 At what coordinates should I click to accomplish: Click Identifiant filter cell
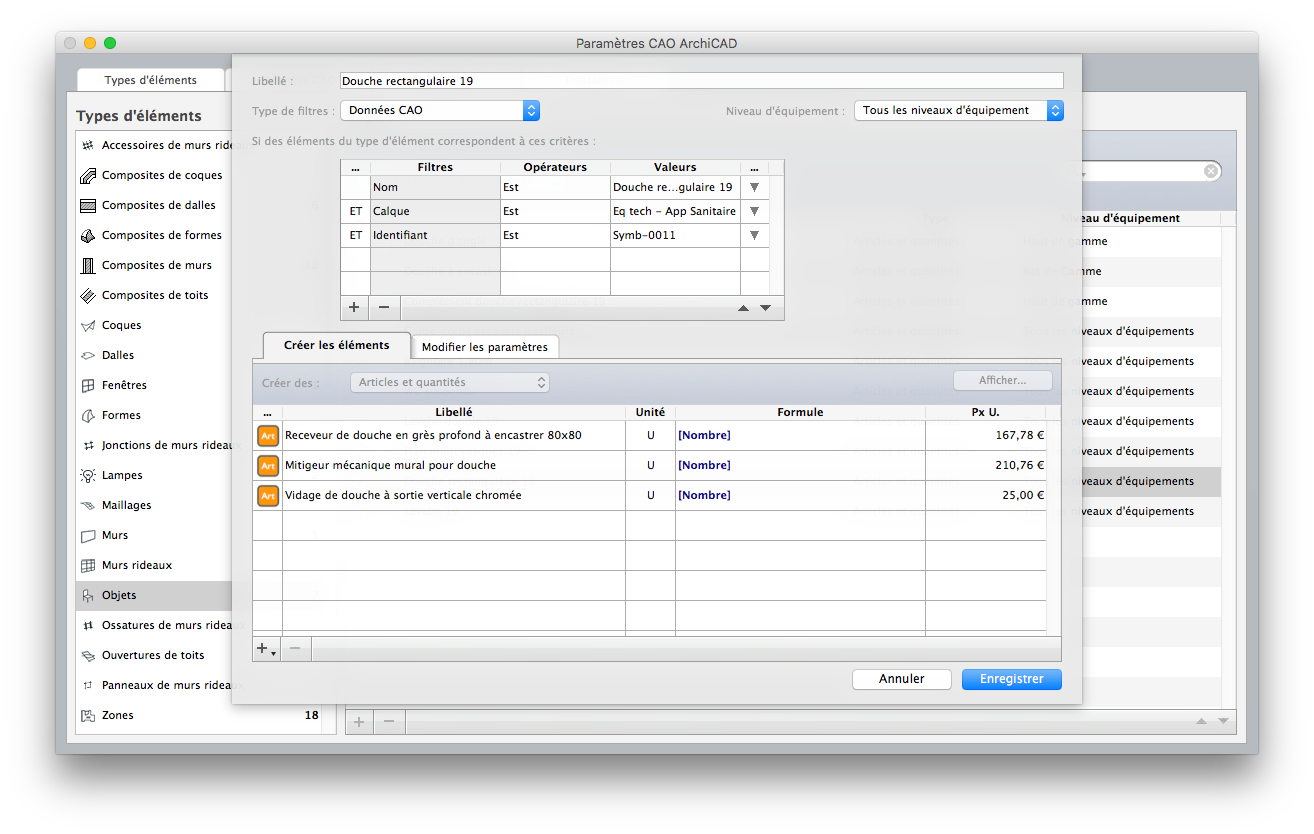point(435,235)
